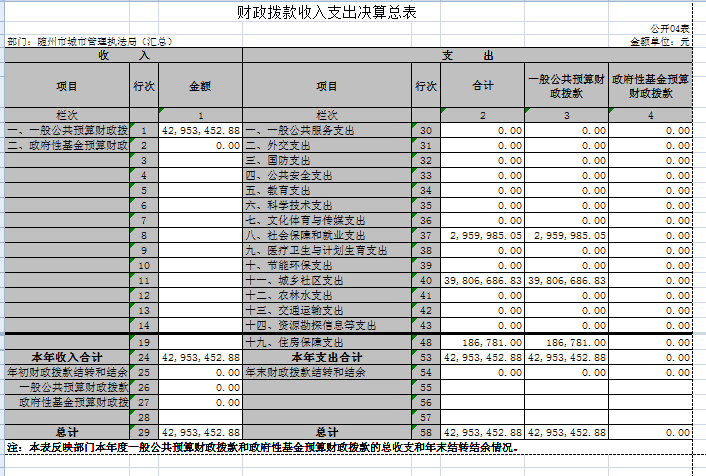Image resolution: width=706 pixels, height=476 pixels.
Task: Select the 金额 column header
Action: click(200, 86)
